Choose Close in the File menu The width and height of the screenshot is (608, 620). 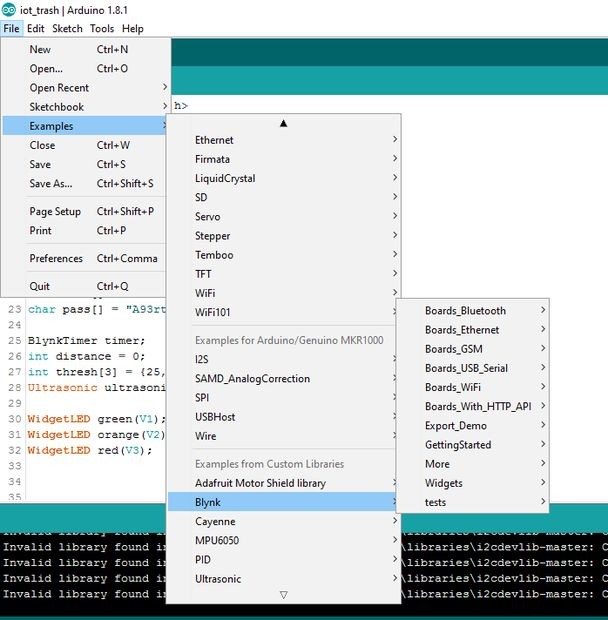click(x=85, y=145)
